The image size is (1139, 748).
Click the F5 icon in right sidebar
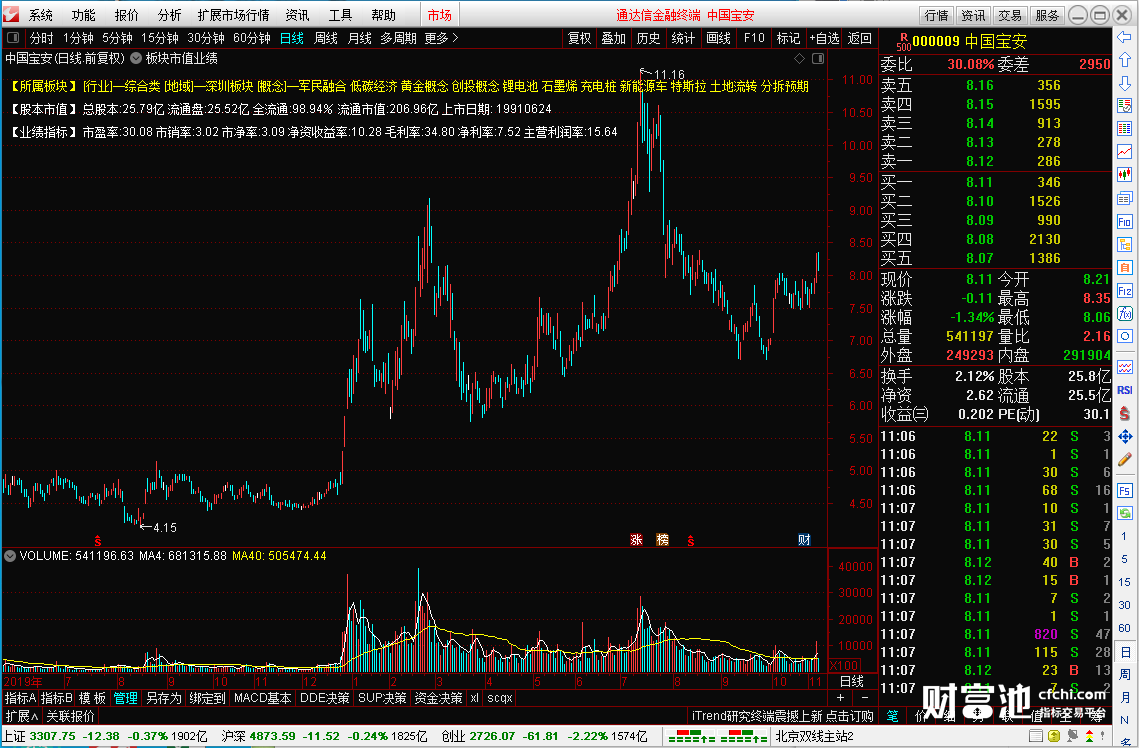tap(1124, 490)
